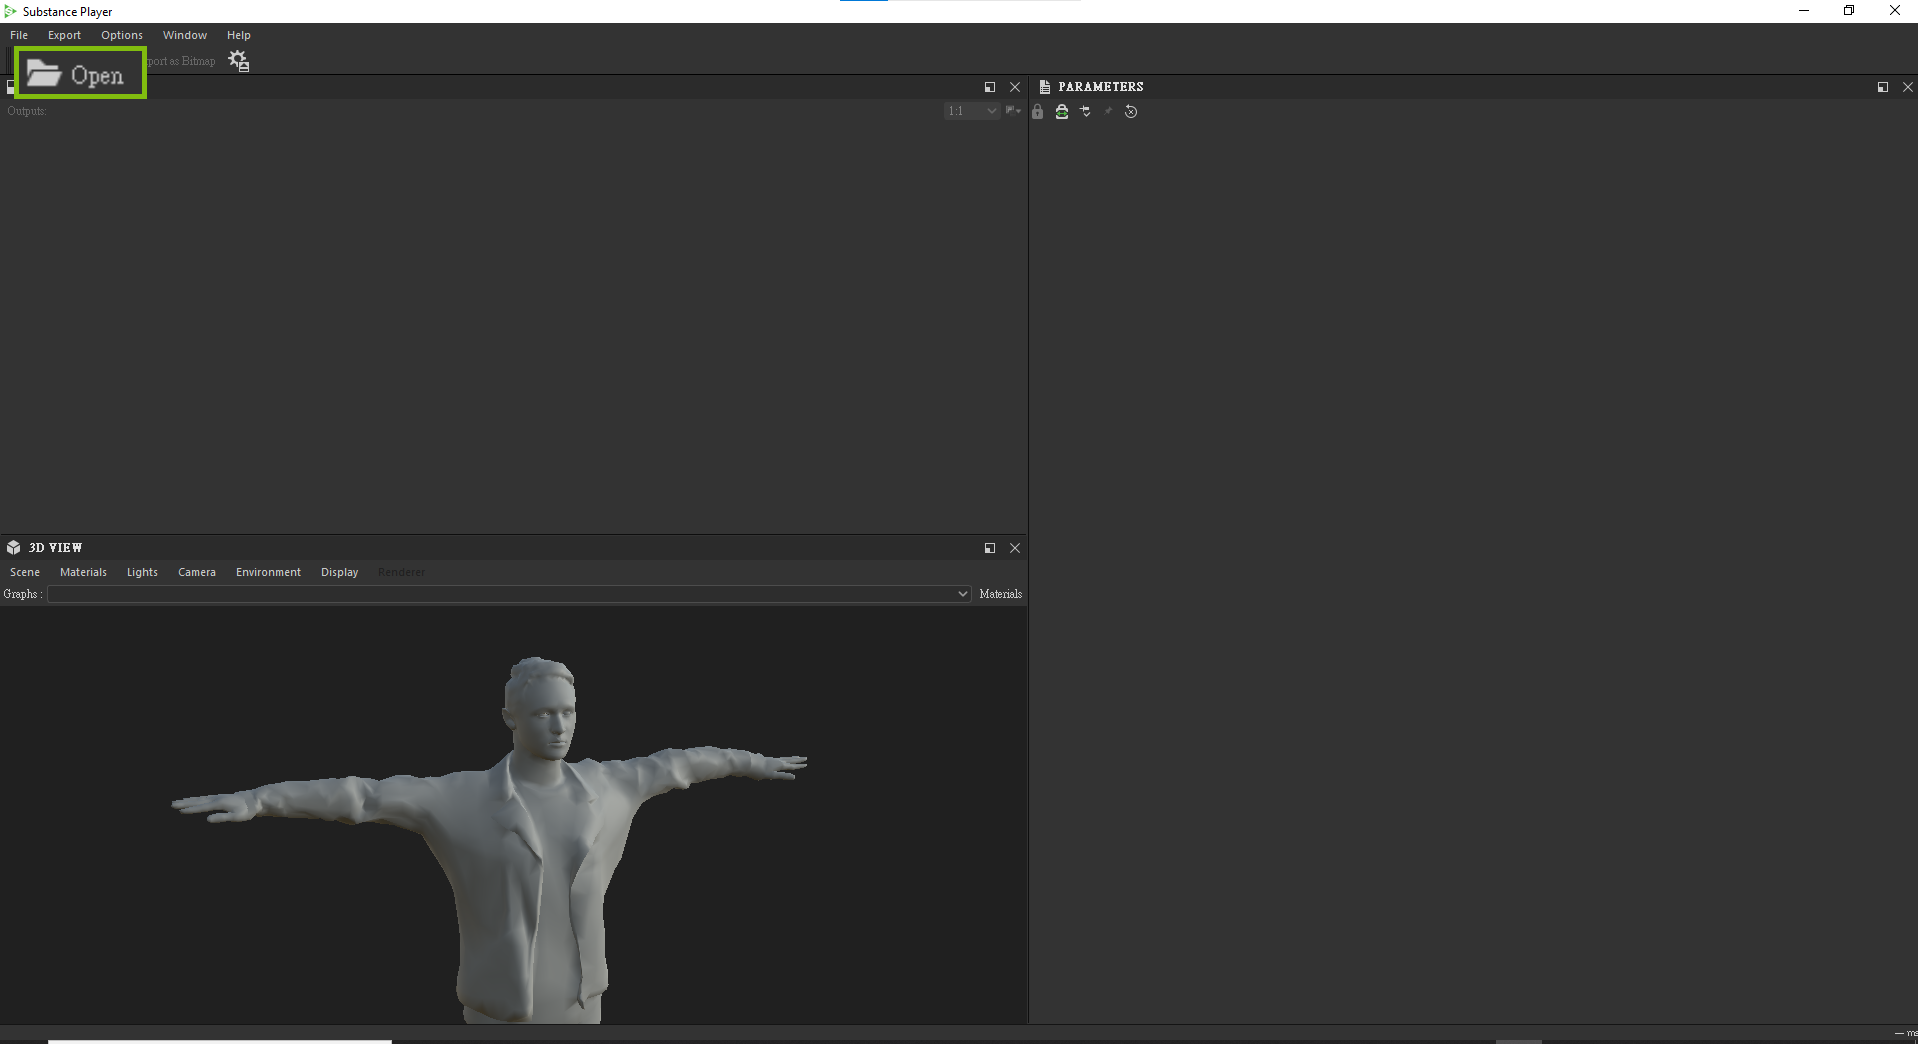Open the 1:1 zoom ratio dropdown

[x=972, y=111]
